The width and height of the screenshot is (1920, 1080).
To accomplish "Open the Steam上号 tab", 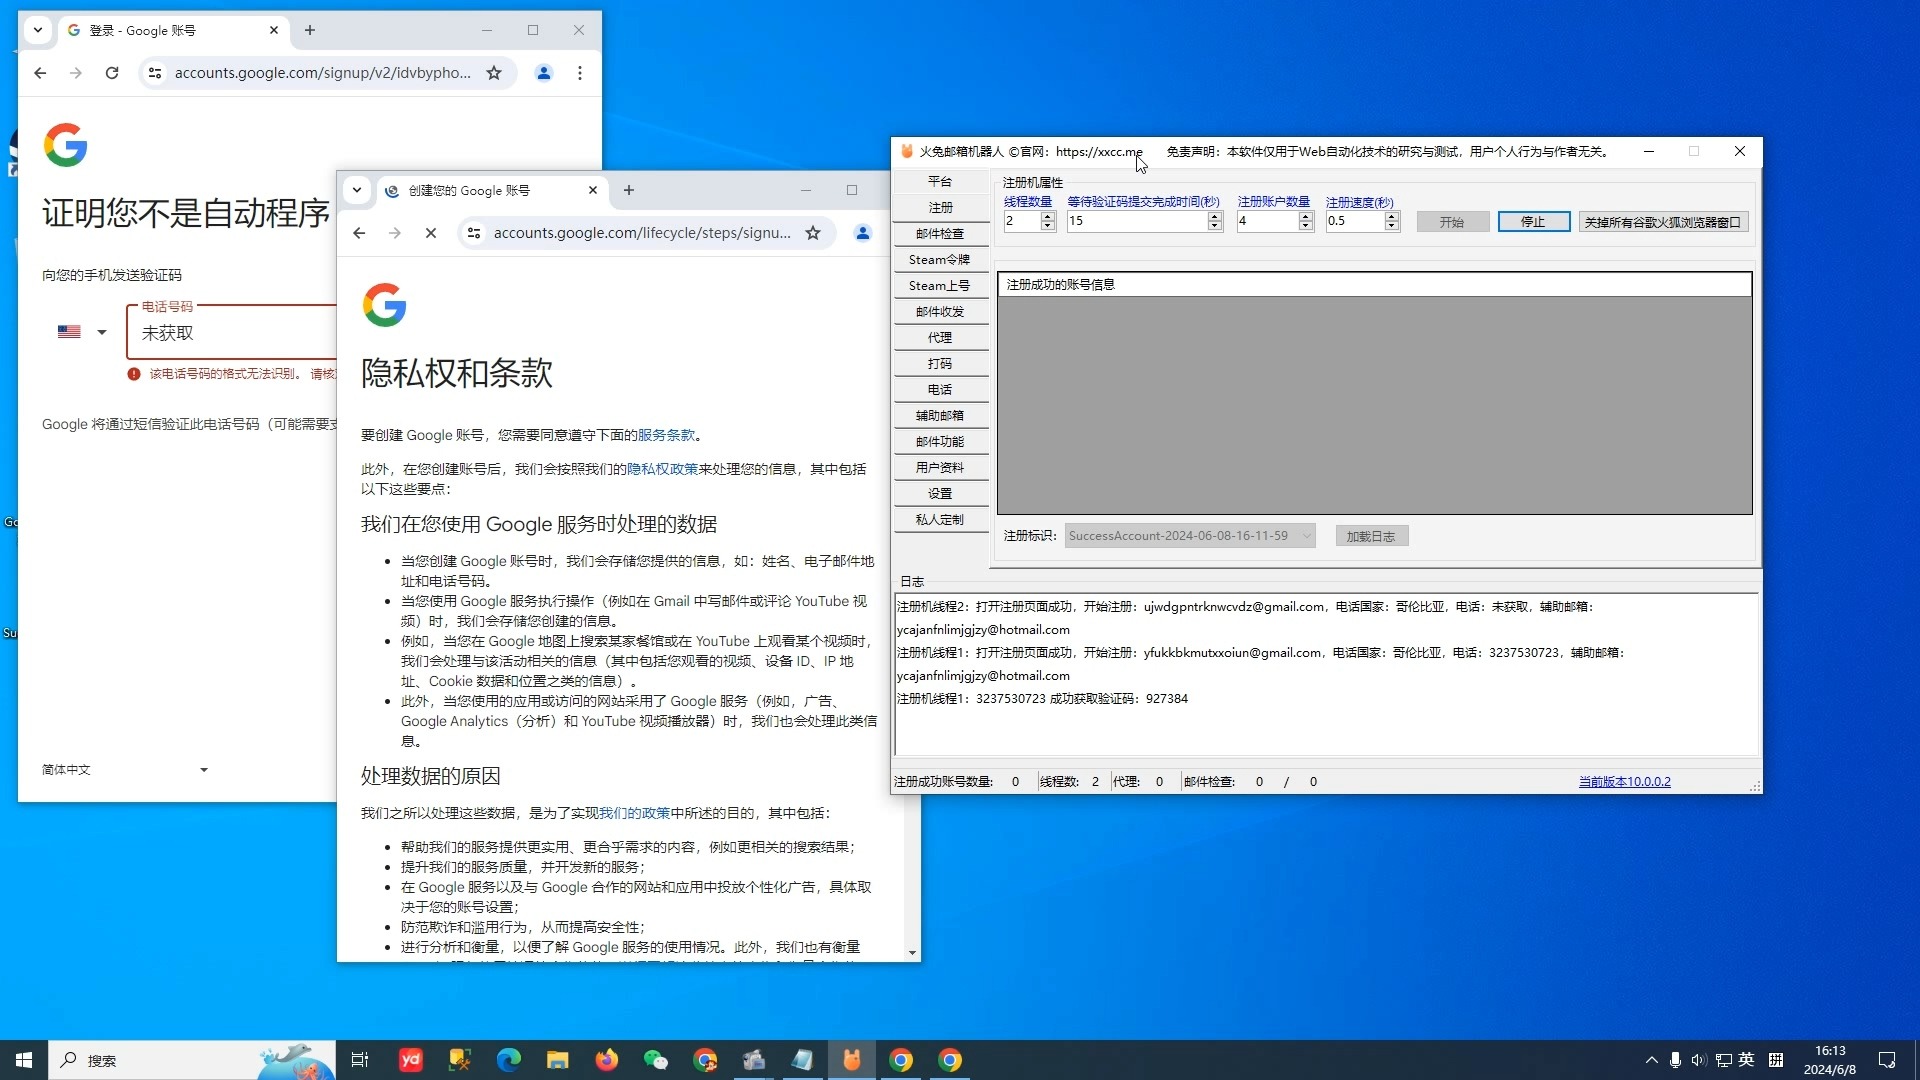I will (x=940, y=286).
